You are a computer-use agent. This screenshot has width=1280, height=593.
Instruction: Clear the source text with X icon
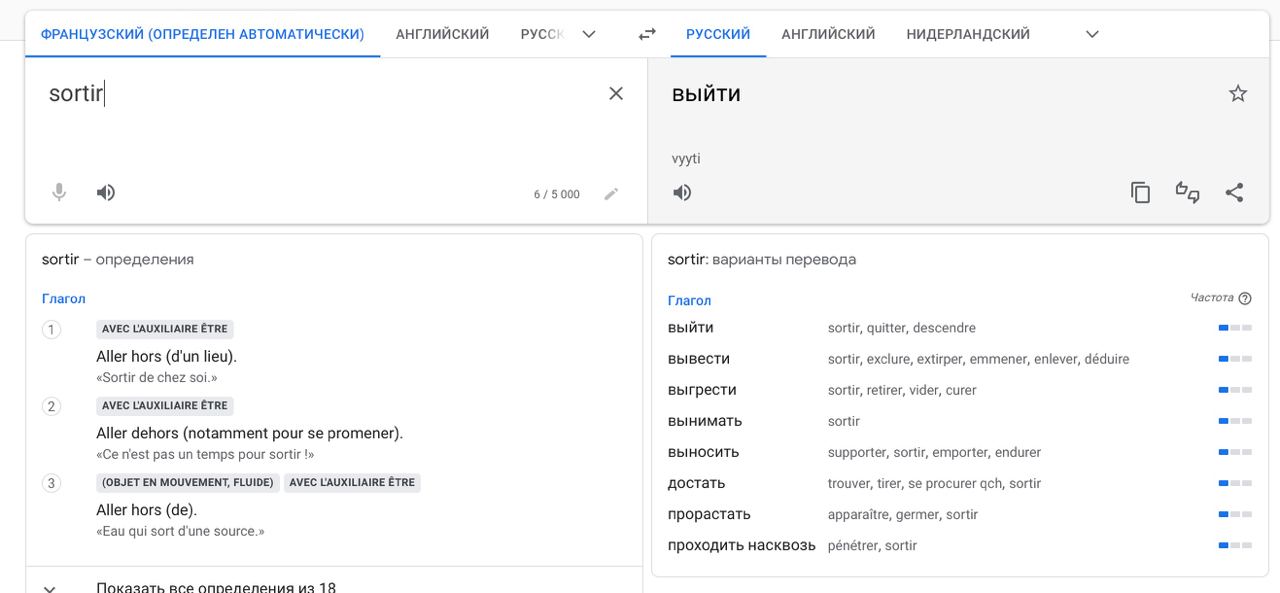click(x=616, y=93)
